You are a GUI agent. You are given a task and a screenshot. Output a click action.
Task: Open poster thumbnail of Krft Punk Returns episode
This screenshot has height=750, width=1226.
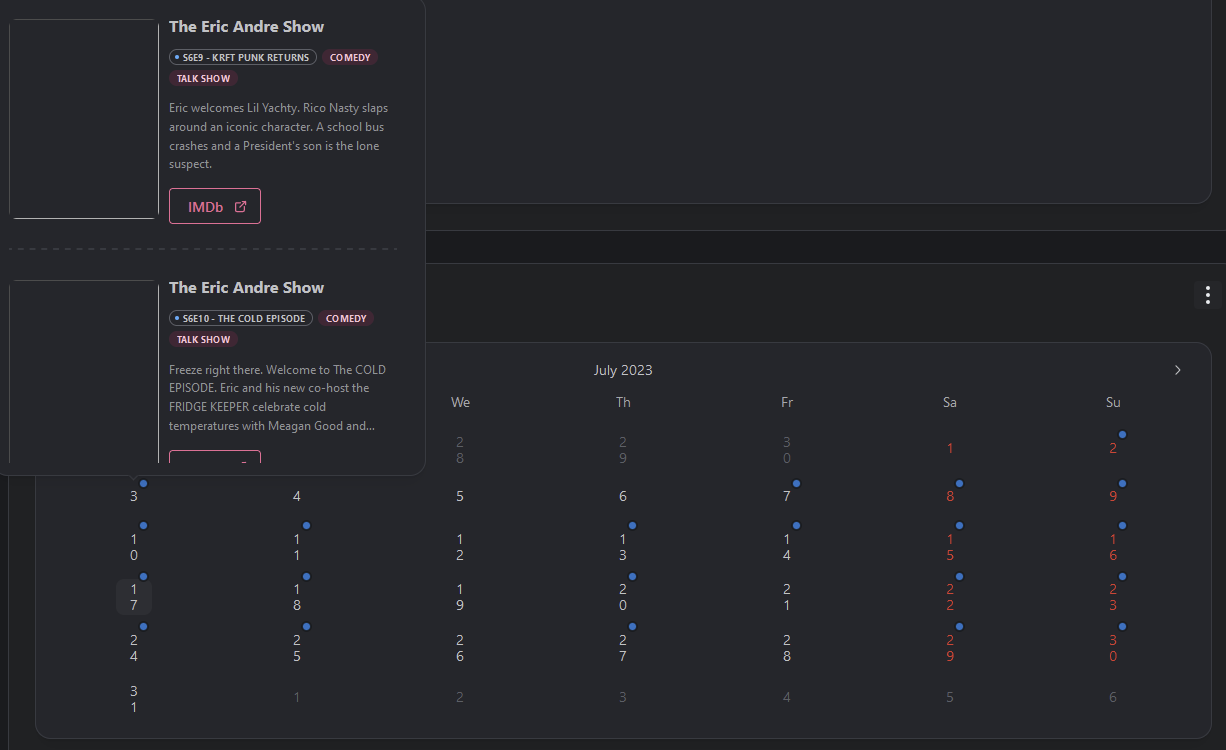pyautogui.click(x=84, y=118)
